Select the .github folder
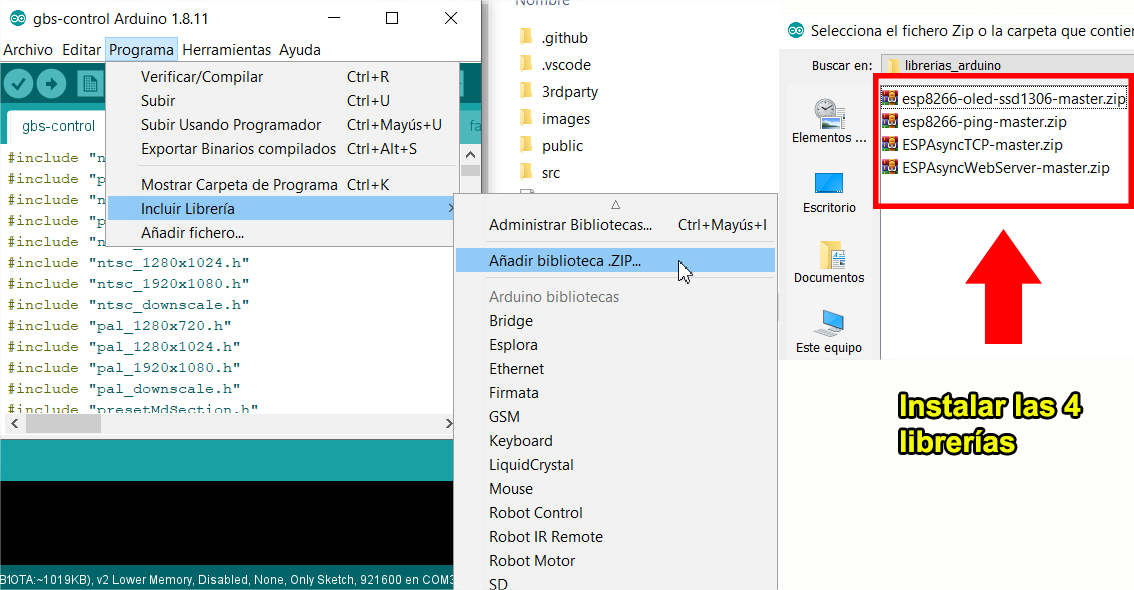 point(564,38)
